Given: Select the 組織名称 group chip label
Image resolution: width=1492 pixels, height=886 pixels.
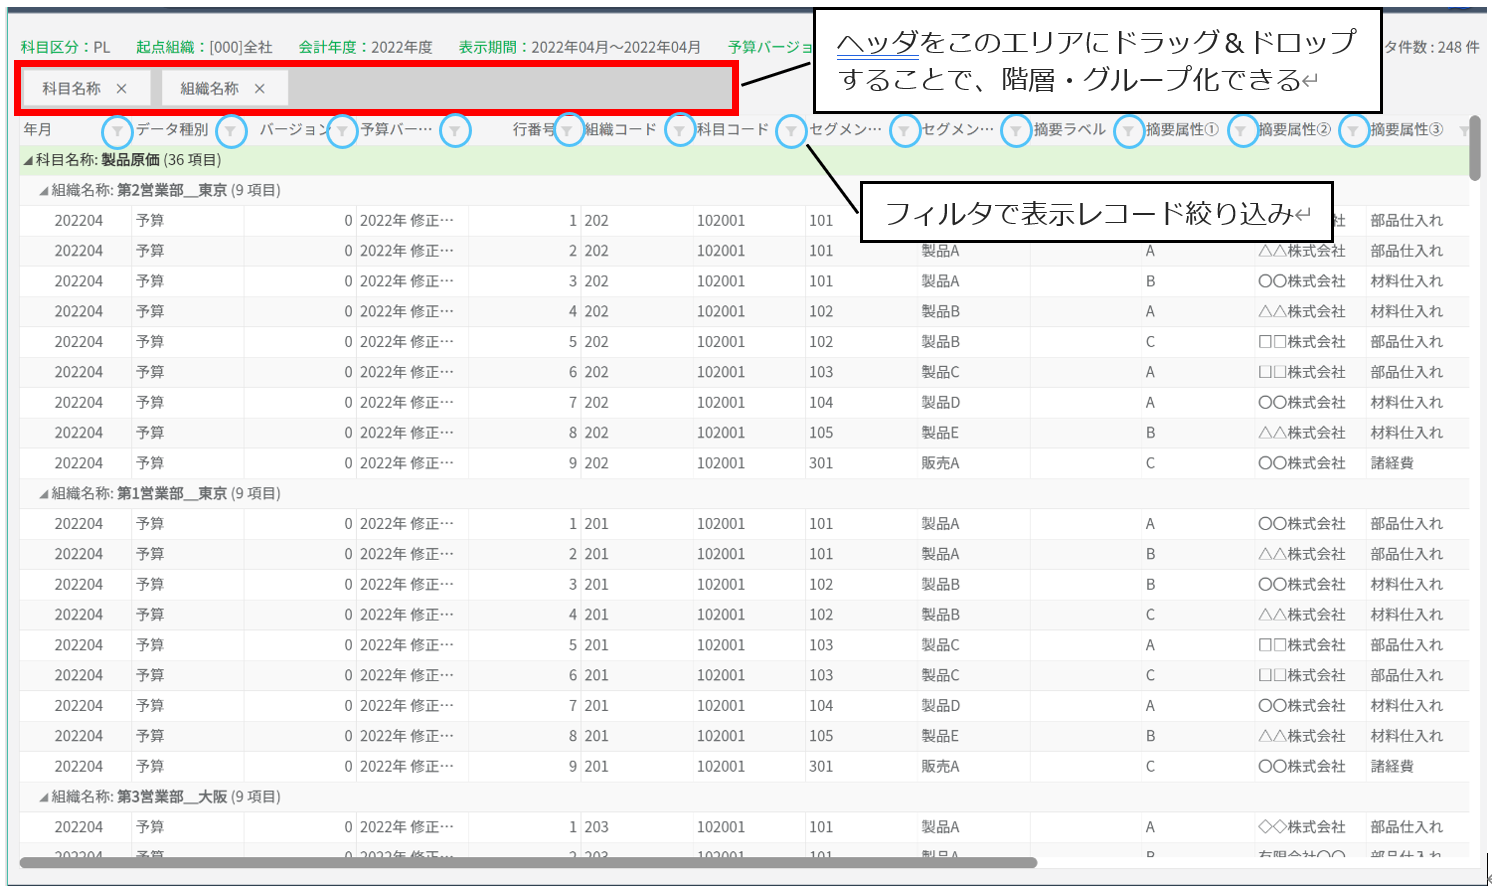Looking at the screenshot, I should pyautogui.click(x=209, y=89).
